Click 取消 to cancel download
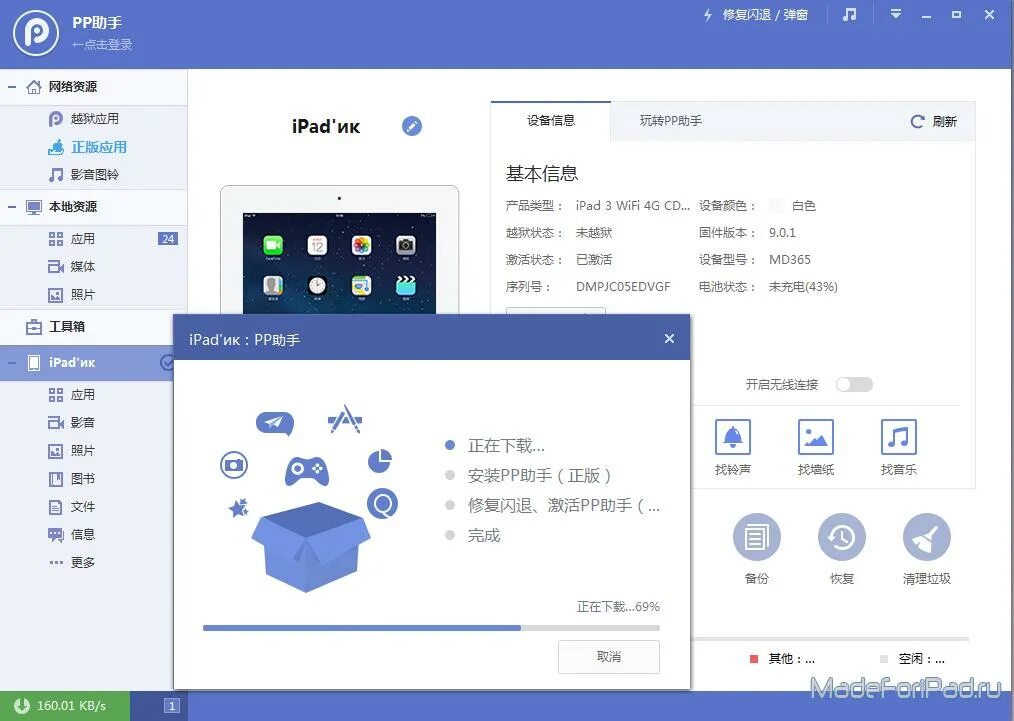The height and width of the screenshot is (721, 1014). tap(609, 657)
